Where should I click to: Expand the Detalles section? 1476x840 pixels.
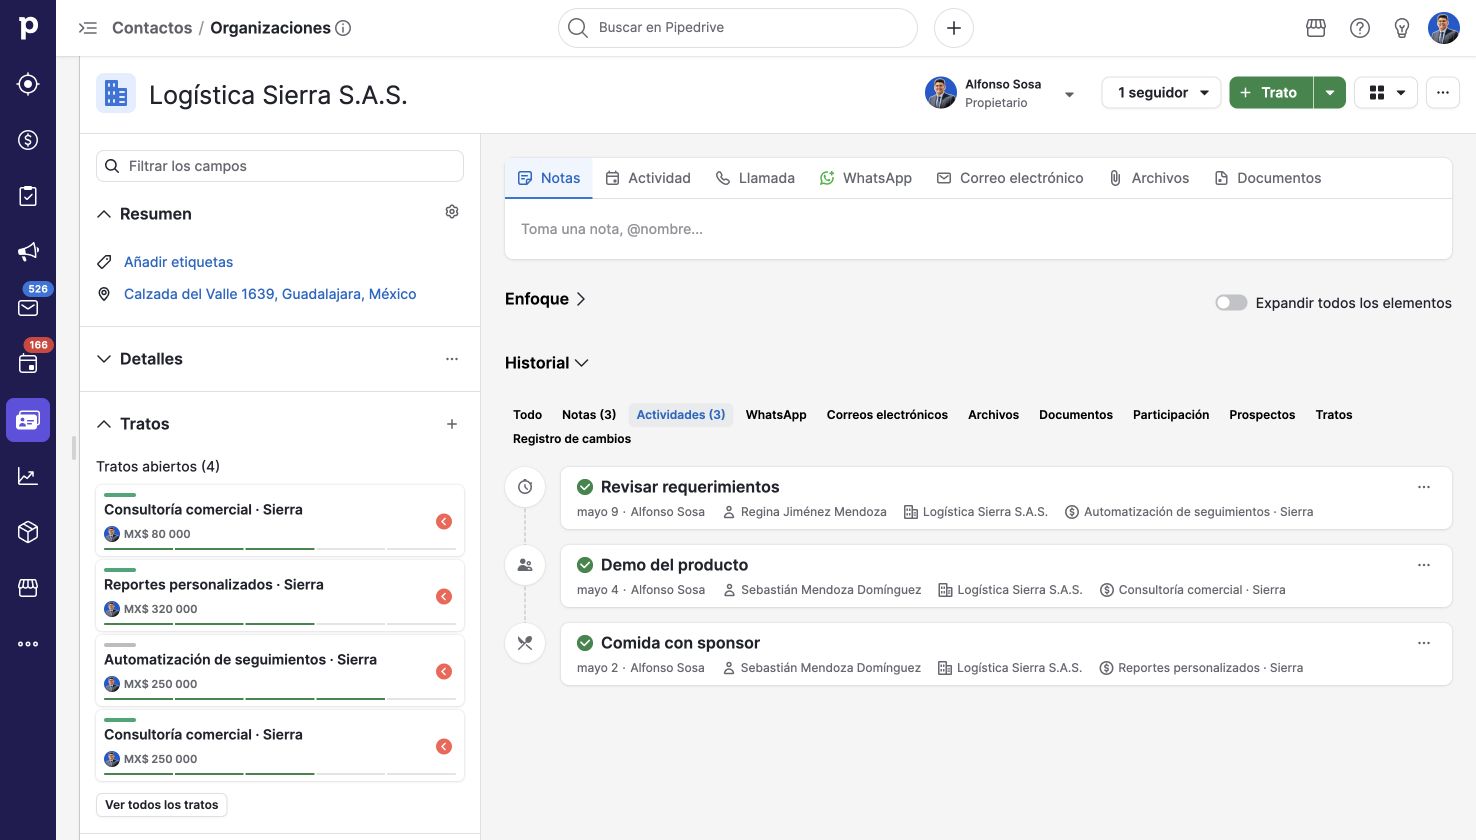[104, 359]
